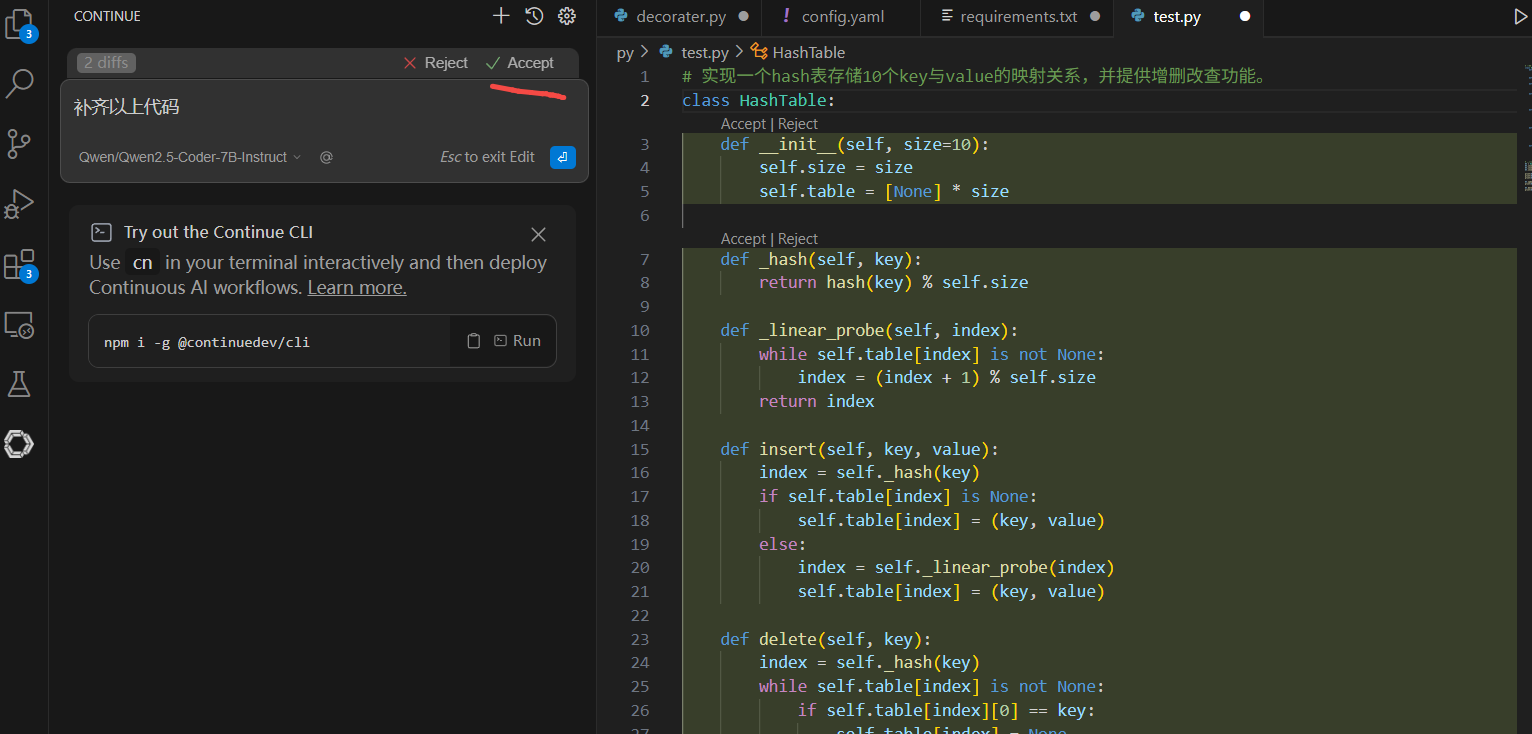Reject all diffs in Continue panel
Viewport: 1532px width, 734px height.
click(x=435, y=63)
